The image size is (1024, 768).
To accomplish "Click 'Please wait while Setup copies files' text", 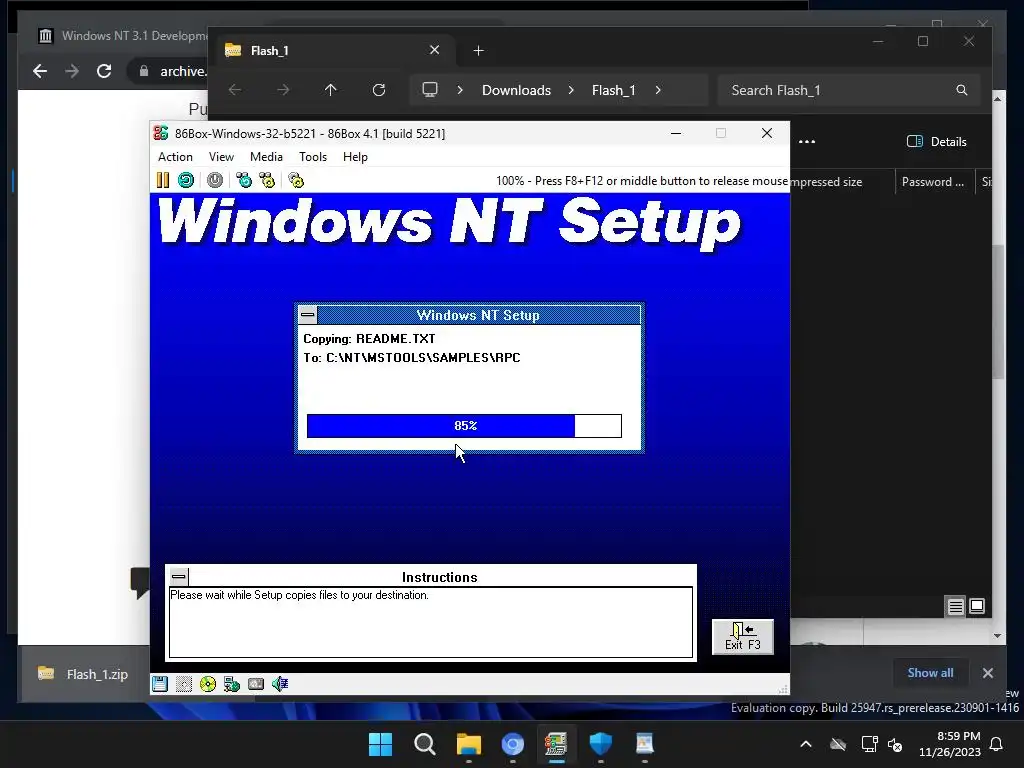I will click(299, 595).
